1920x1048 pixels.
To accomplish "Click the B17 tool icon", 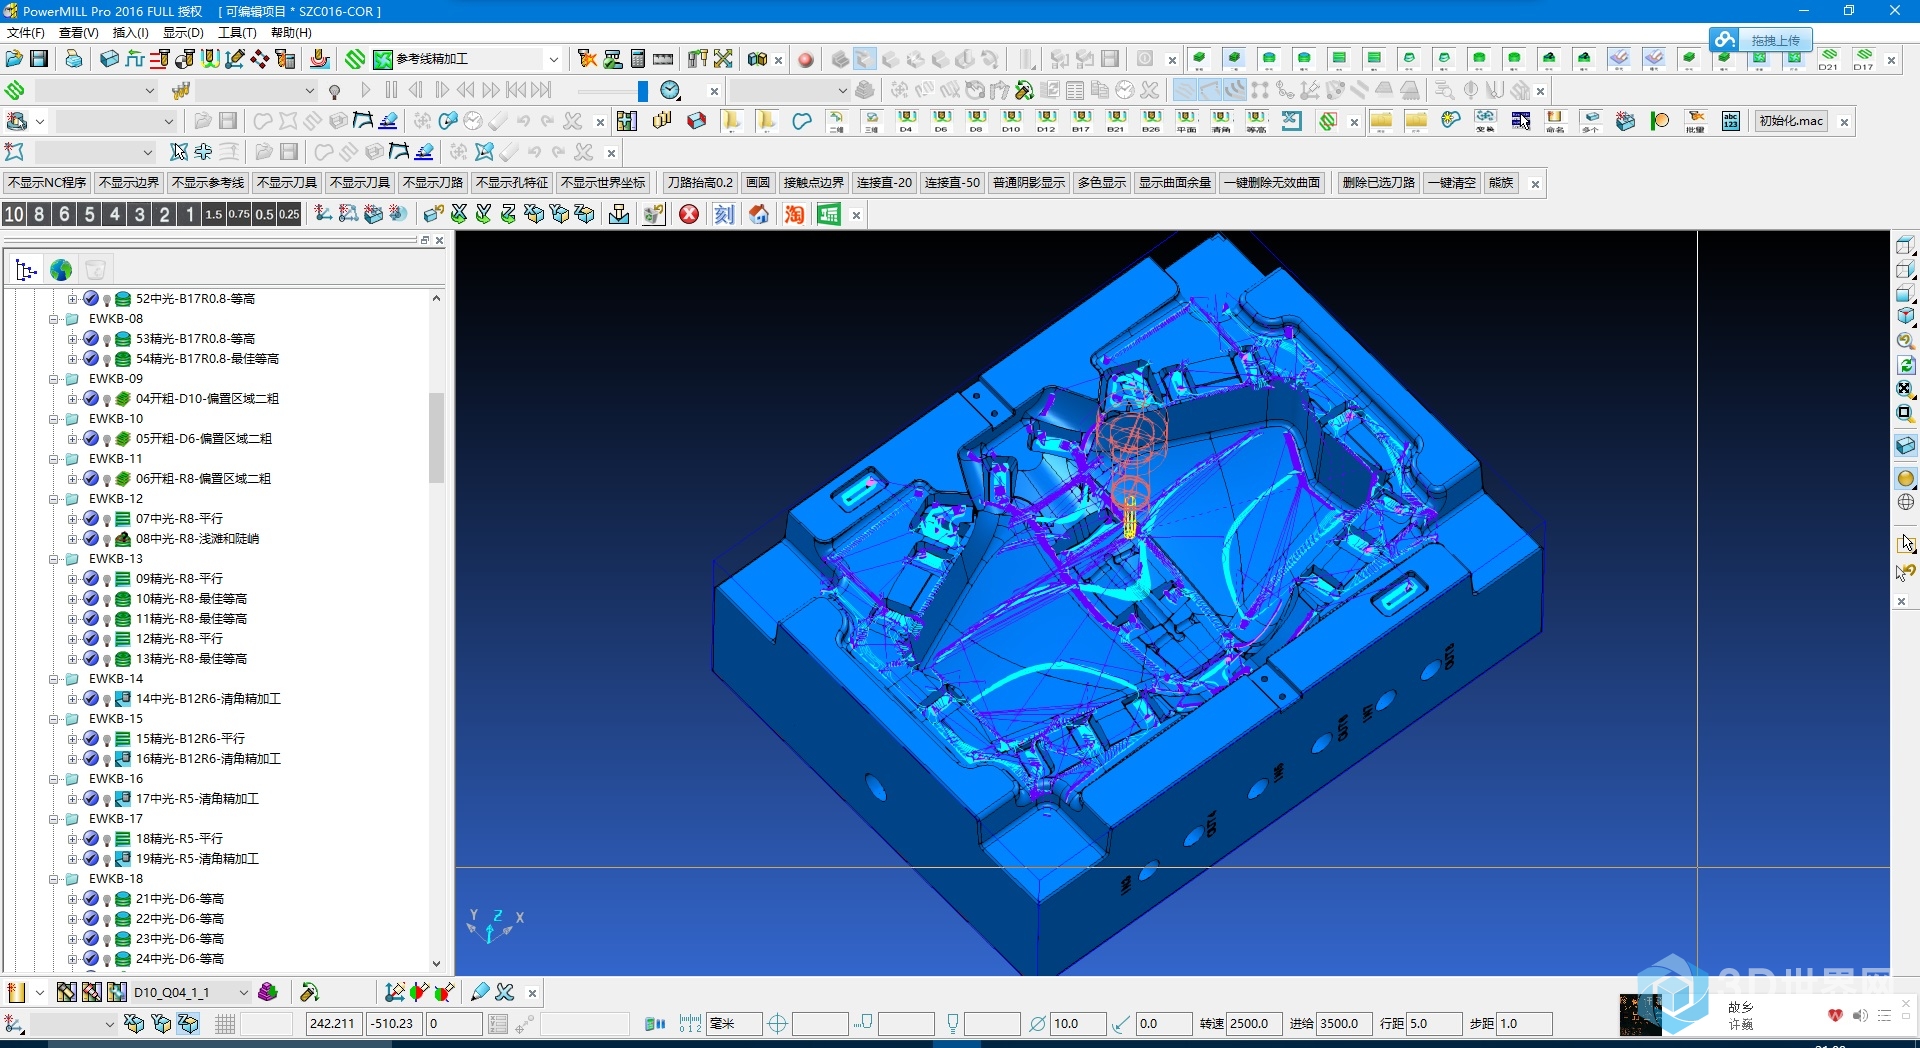I will 1081,122.
